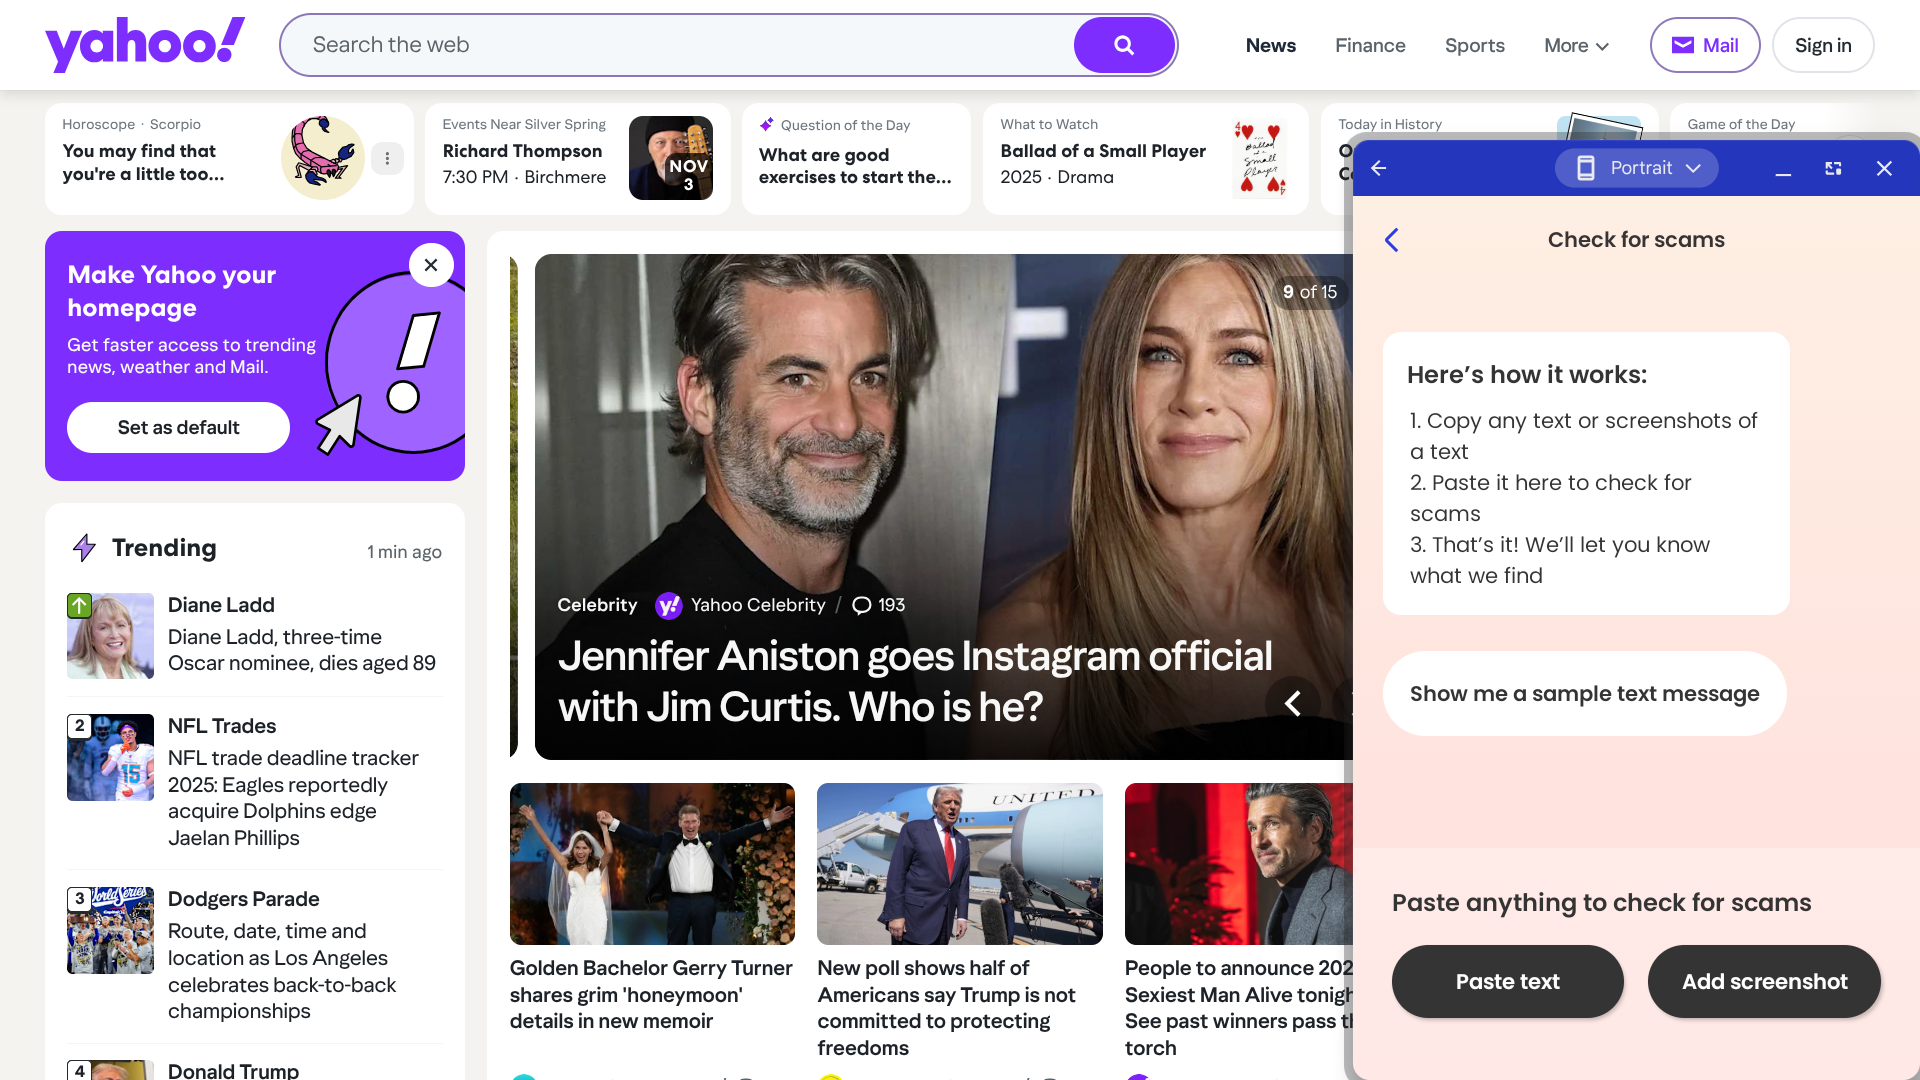Click the Paste text button
Viewport: 1920px width, 1080px height.
[x=1508, y=981]
